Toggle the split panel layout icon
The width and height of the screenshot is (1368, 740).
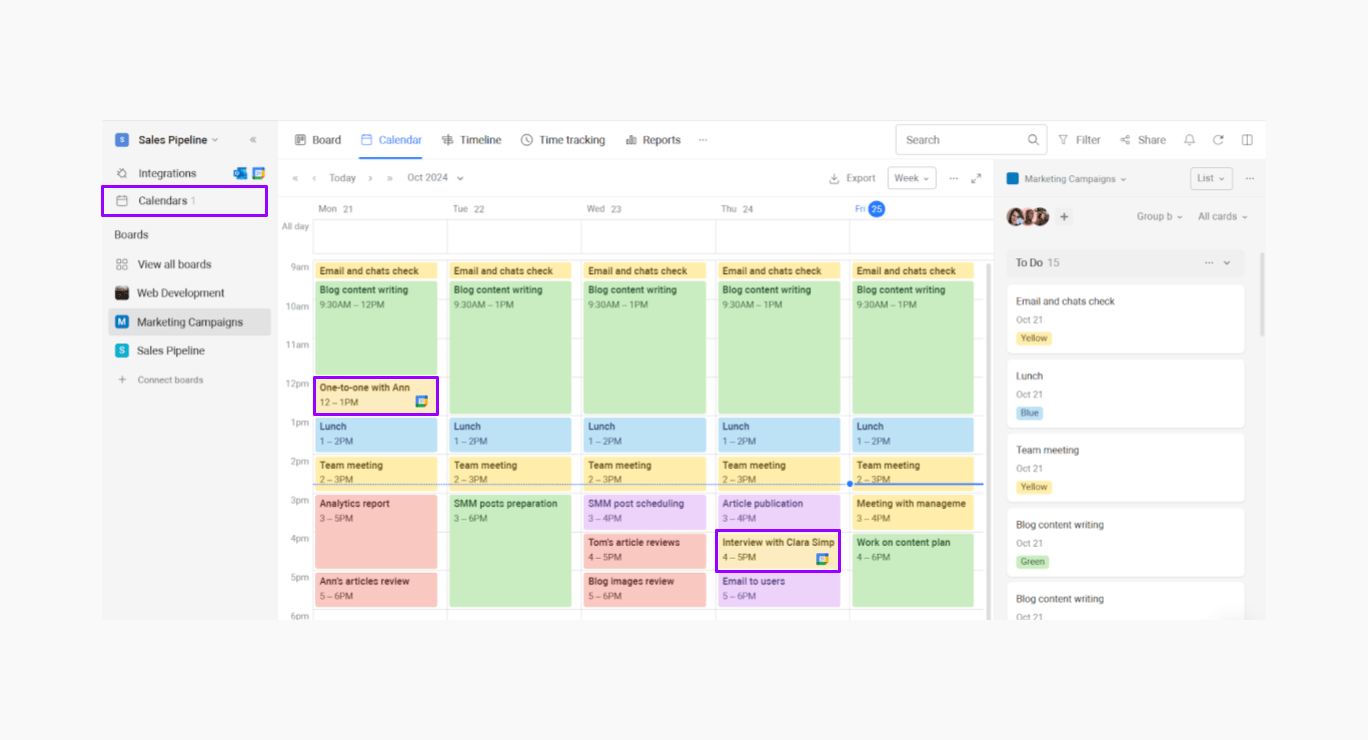coord(1247,140)
